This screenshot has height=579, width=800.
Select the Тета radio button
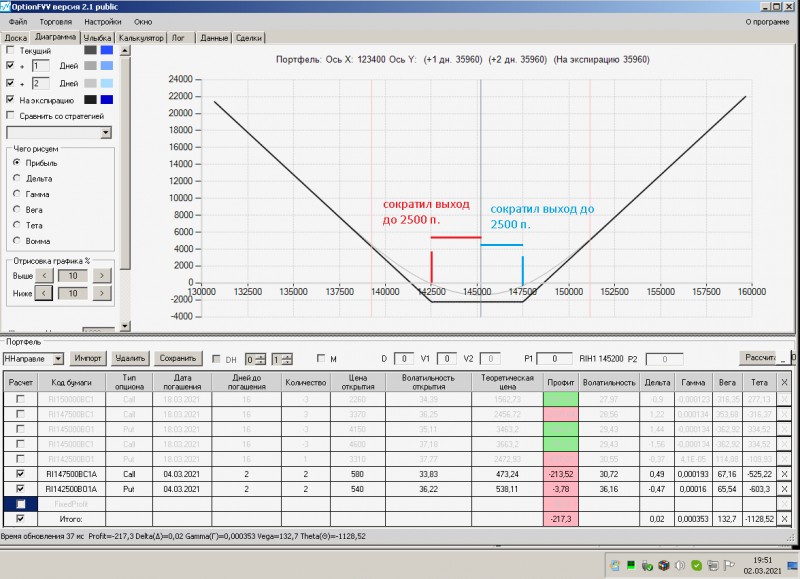(17, 224)
